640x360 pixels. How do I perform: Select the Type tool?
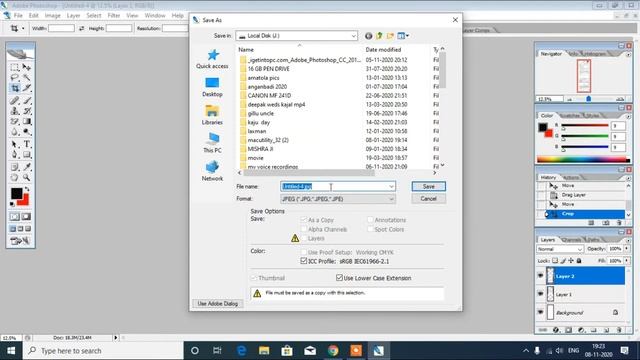pos(27,144)
